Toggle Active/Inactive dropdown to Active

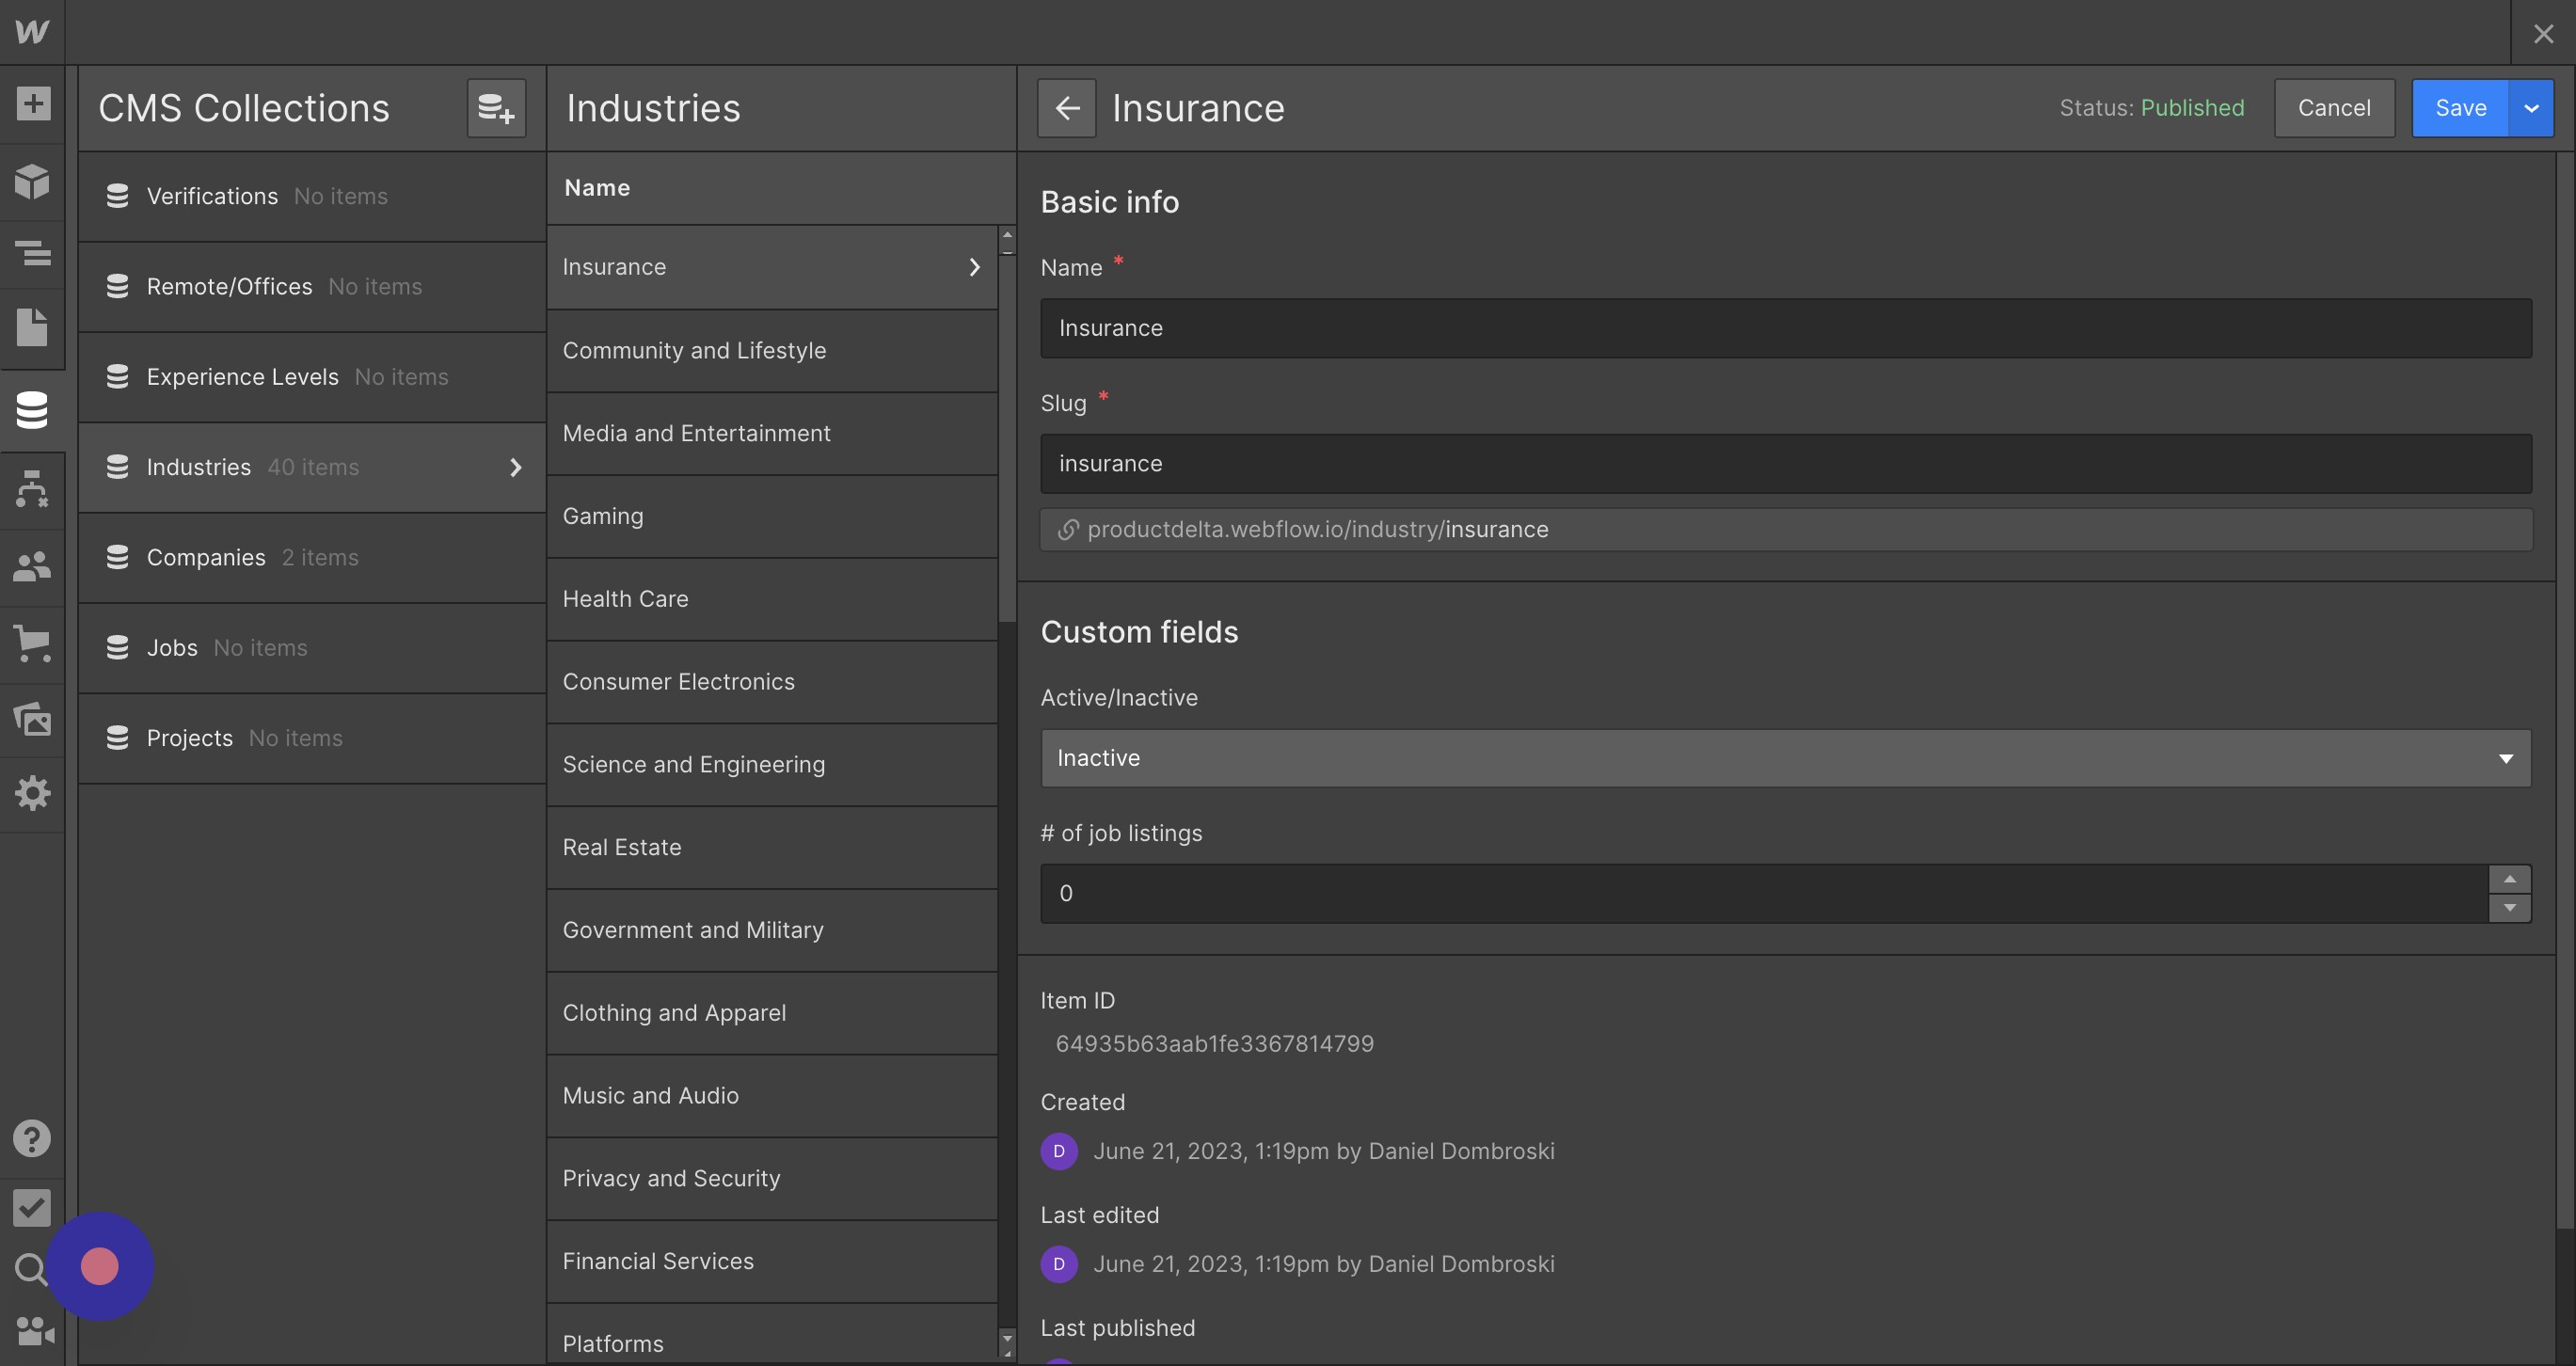click(1786, 758)
